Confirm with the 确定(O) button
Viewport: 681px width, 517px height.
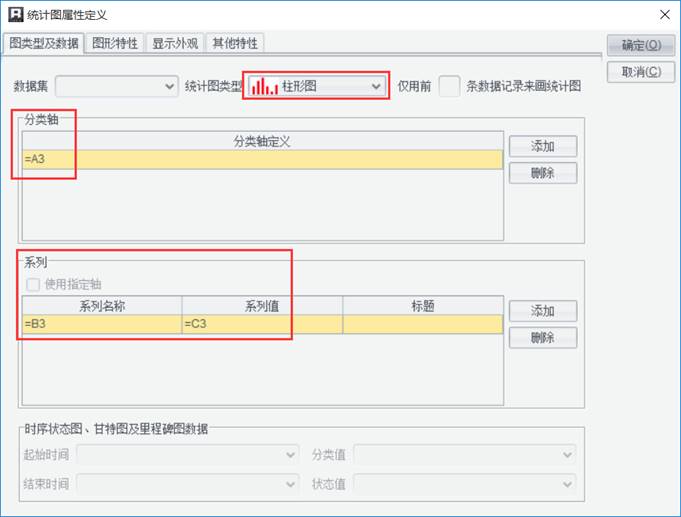pos(641,45)
